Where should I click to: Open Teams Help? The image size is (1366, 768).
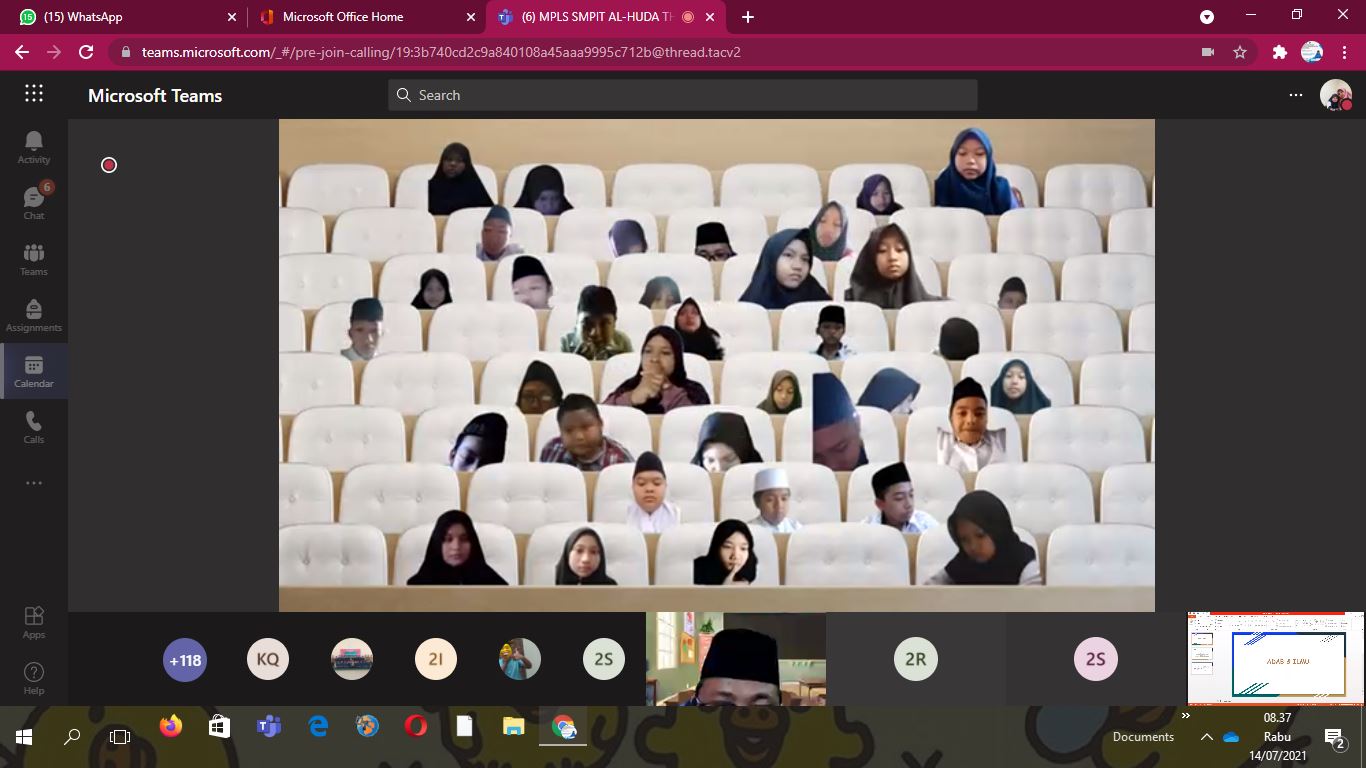(x=34, y=677)
